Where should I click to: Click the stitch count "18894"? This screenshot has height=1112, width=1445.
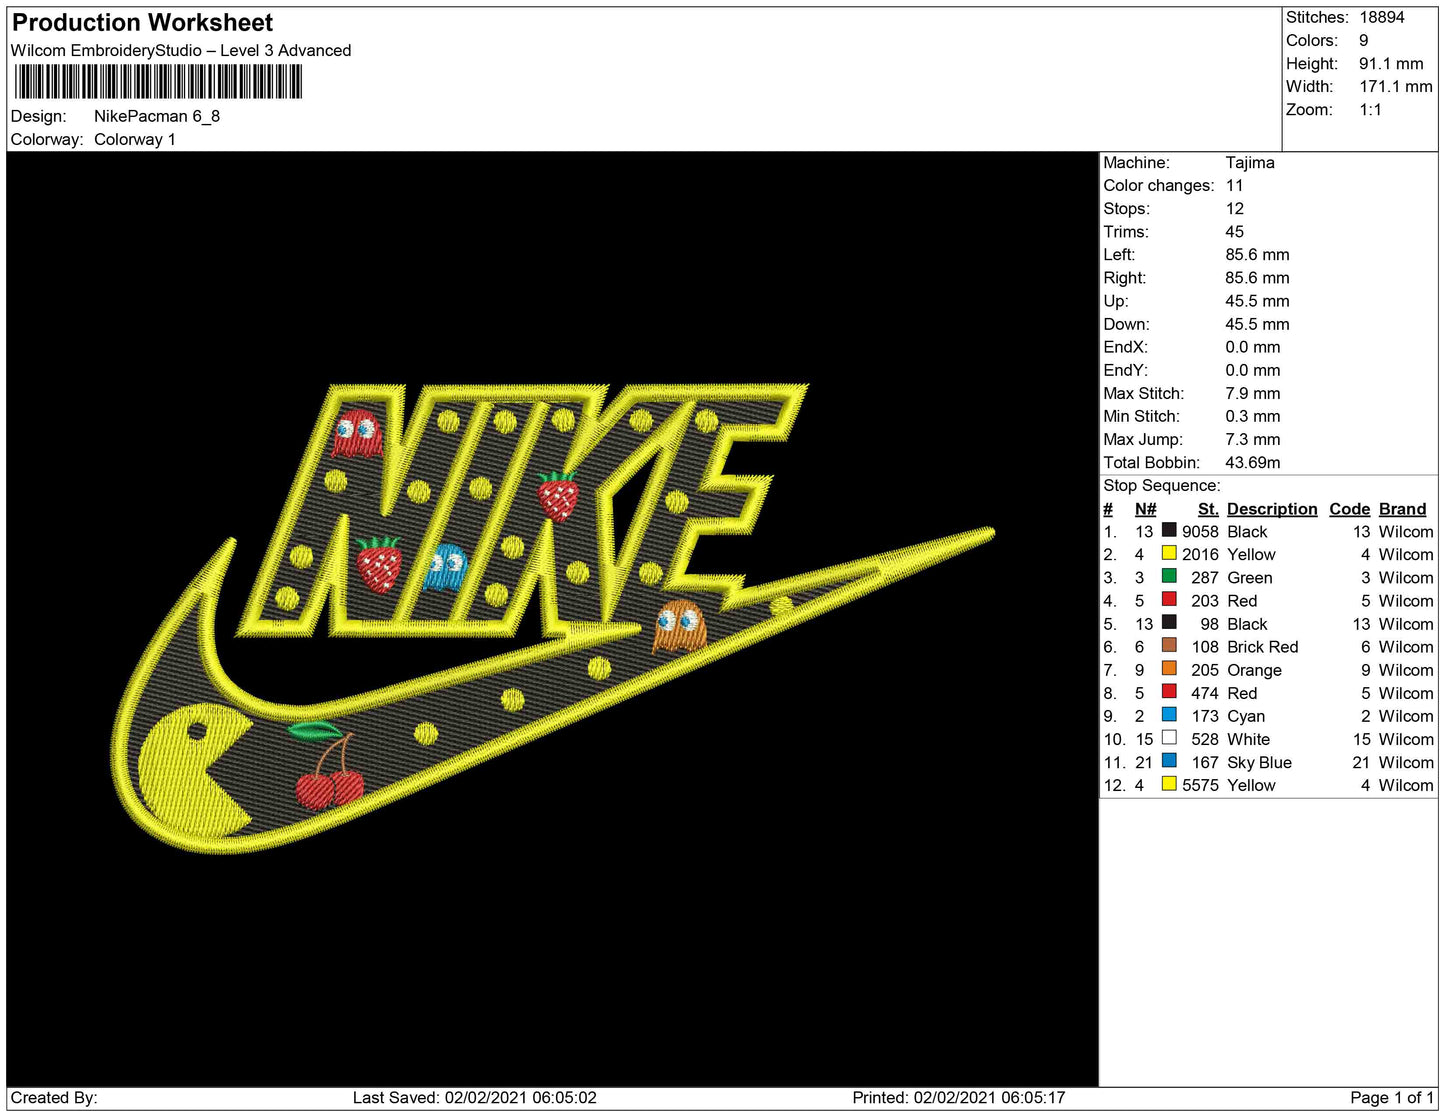(x=1381, y=17)
